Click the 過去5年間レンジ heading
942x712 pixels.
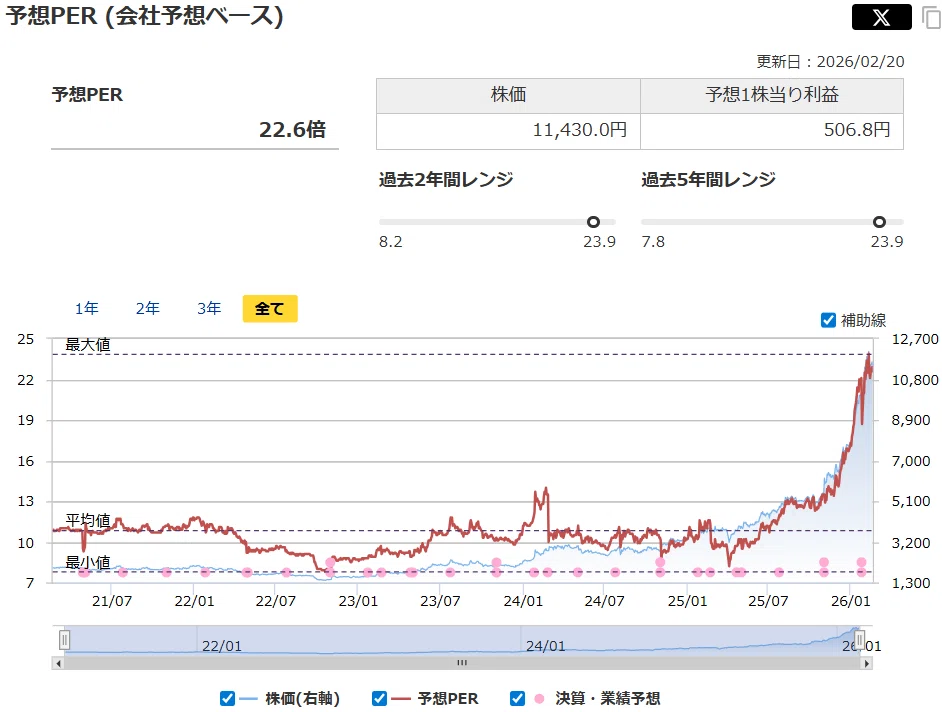(708, 179)
